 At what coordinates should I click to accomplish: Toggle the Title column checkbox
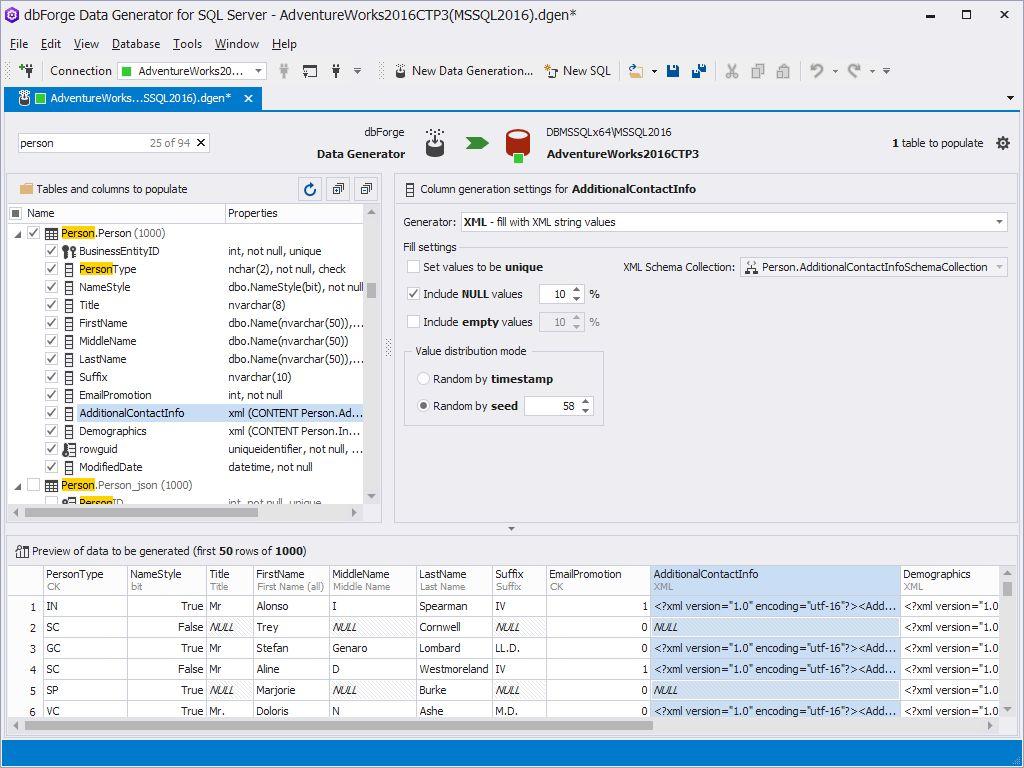point(51,305)
